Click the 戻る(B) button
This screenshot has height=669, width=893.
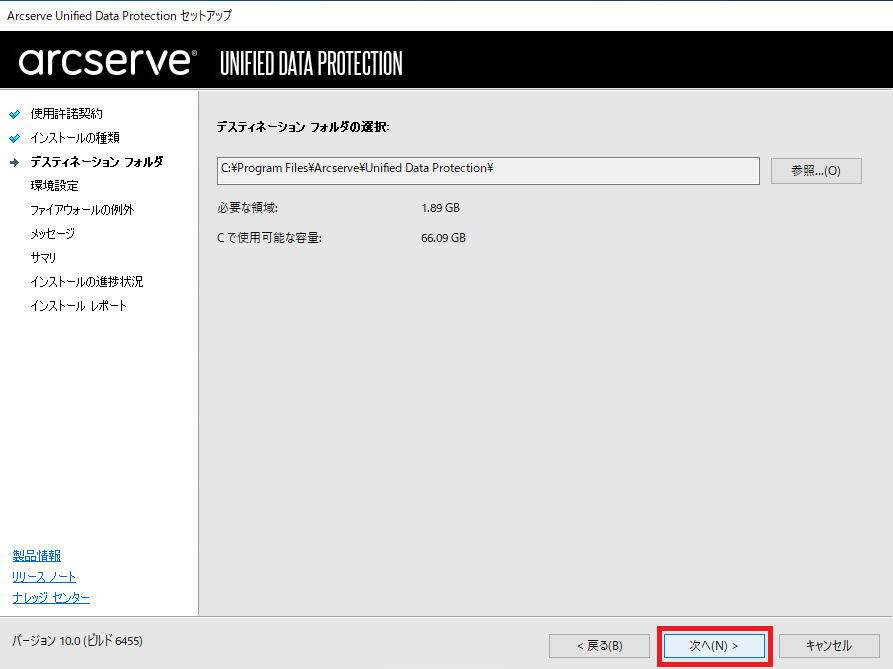click(599, 646)
